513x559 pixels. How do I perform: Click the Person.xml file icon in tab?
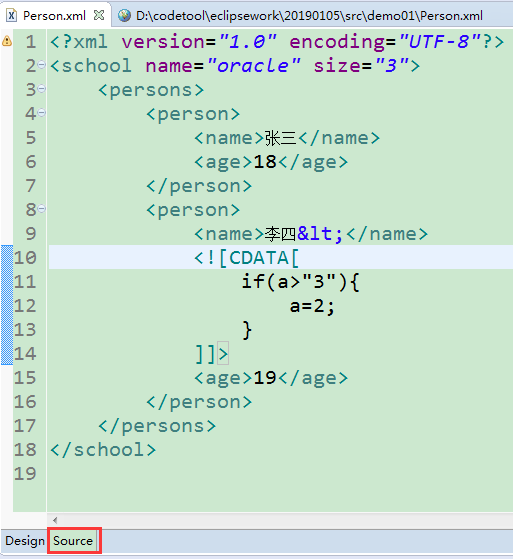[11, 16]
